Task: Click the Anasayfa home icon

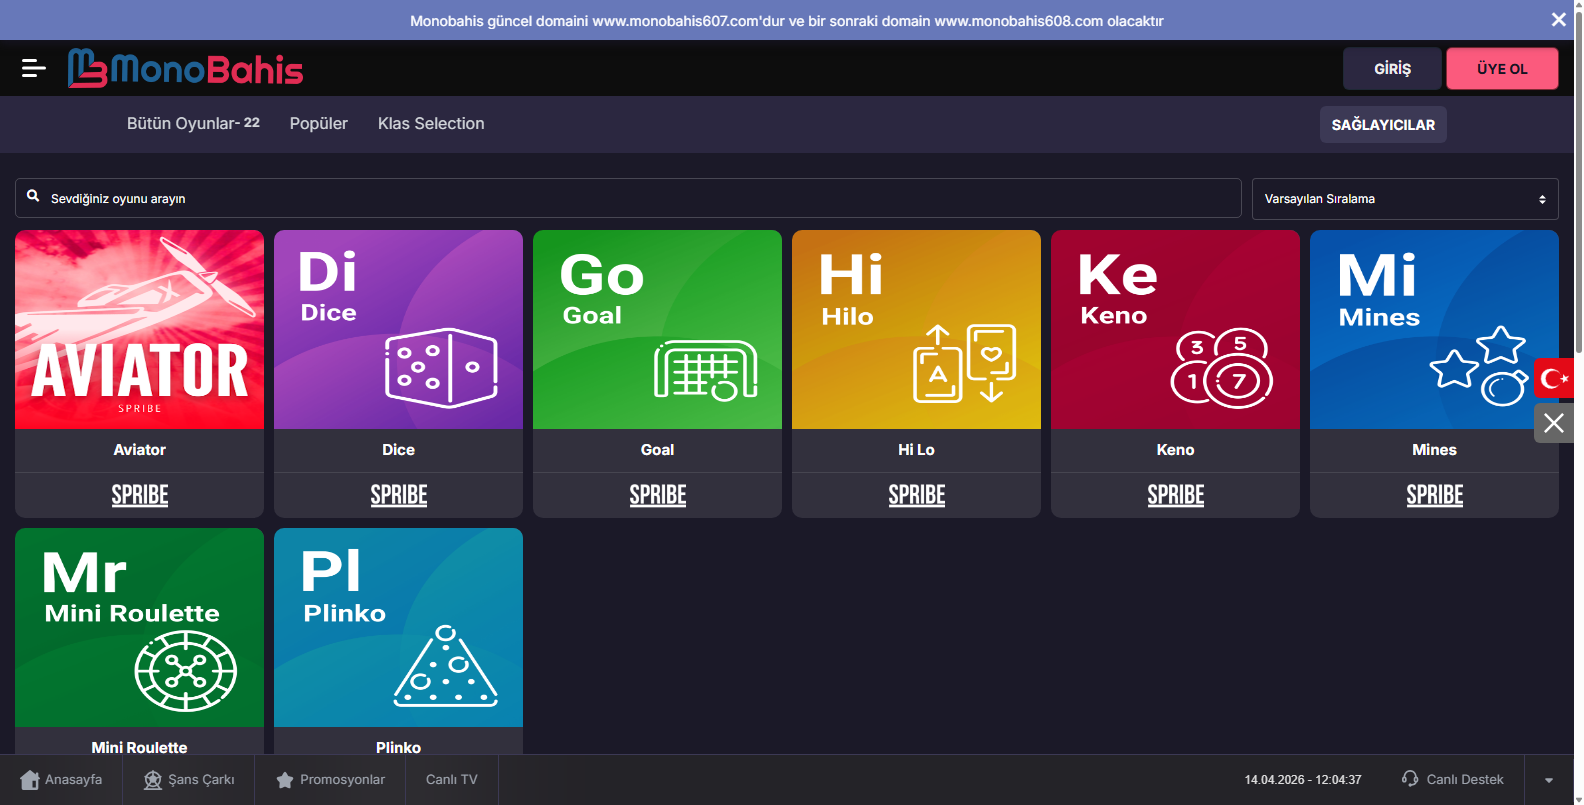Action: pyautogui.click(x=30, y=780)
